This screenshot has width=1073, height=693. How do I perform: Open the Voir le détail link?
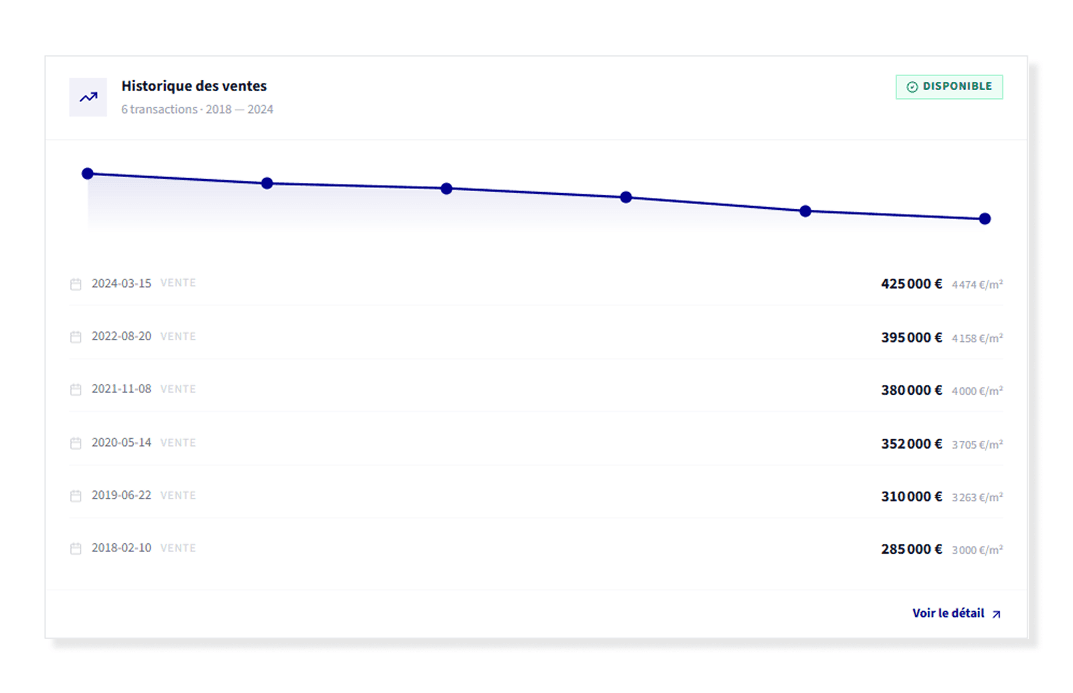[948, 613]
